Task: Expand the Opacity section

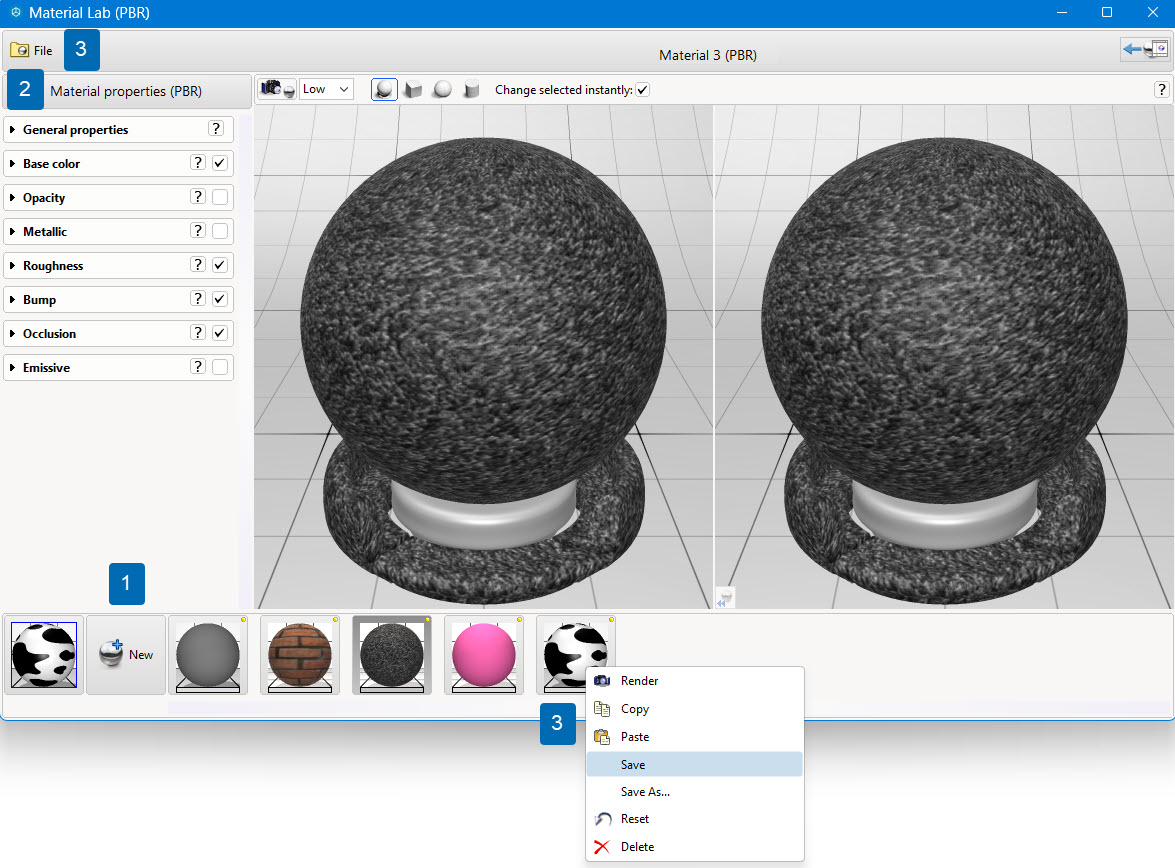Action: click(12, 197)
